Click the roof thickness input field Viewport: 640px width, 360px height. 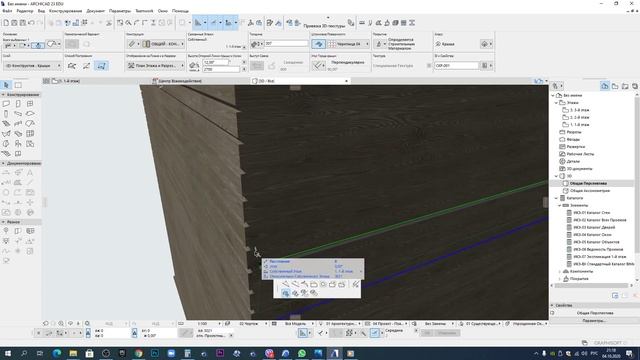pos(286,43)
